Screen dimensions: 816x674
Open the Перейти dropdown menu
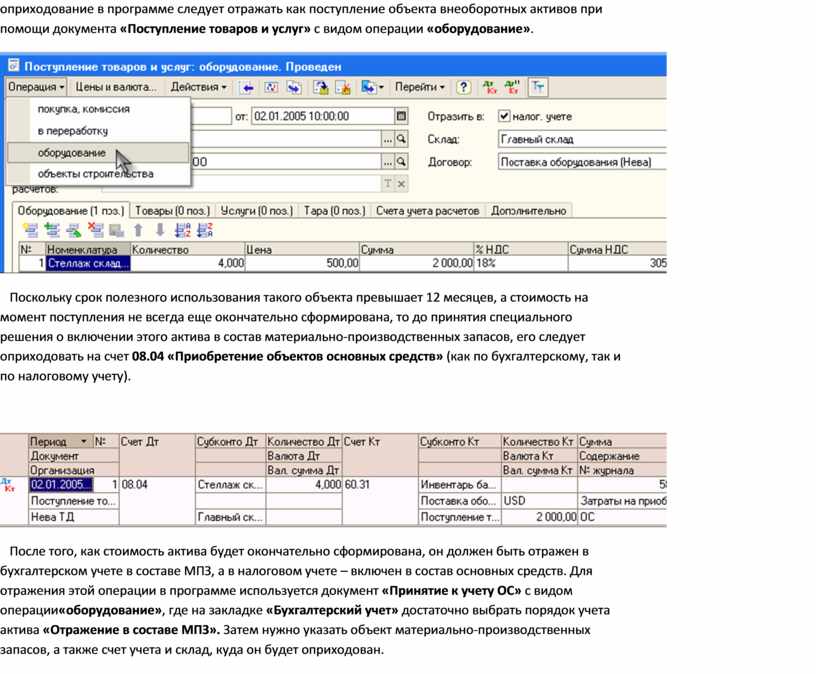[419, 87]
